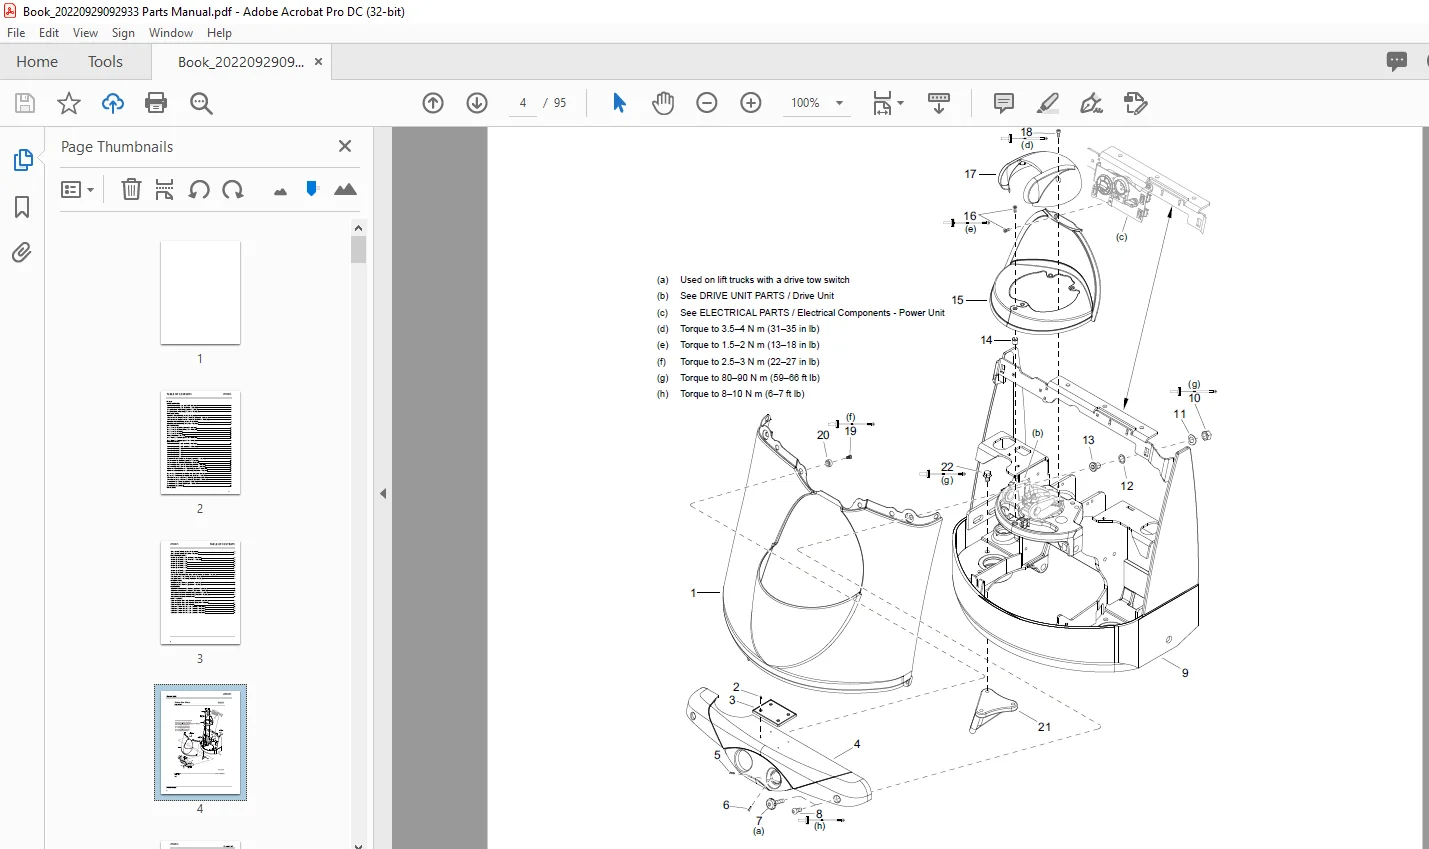Viewport: 1429px width, 849px height.
Task: Click thumbnail scrollbar up arrow
Action: 359,228
